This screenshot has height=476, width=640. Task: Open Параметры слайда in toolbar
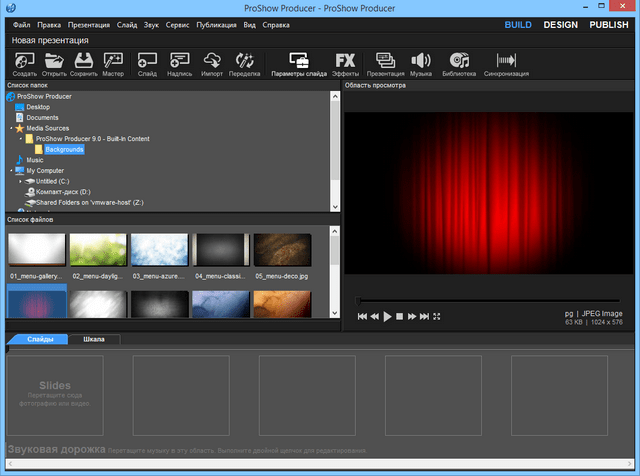point(299,62)
